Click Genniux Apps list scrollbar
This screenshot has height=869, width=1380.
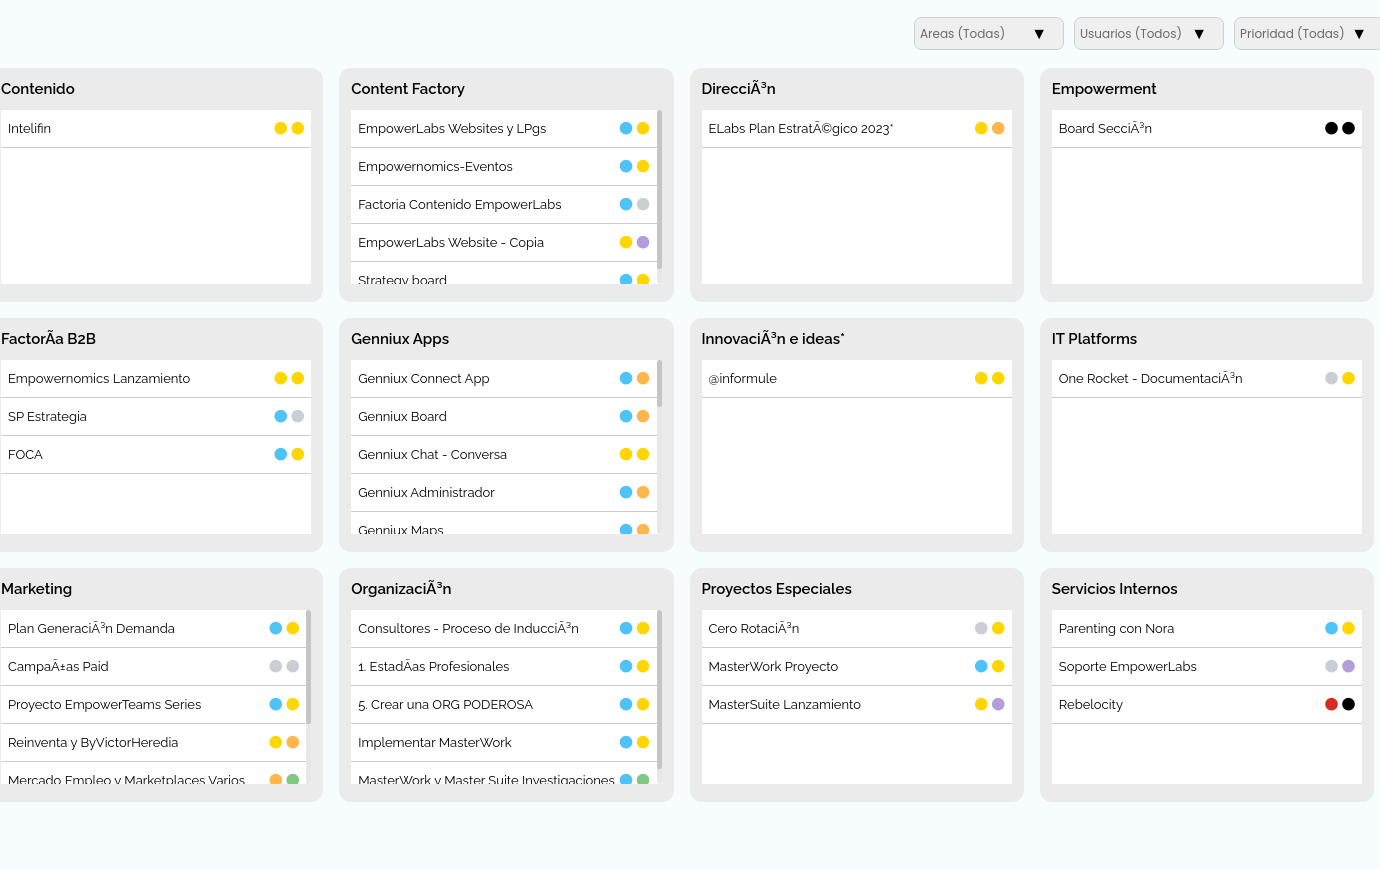659,384
